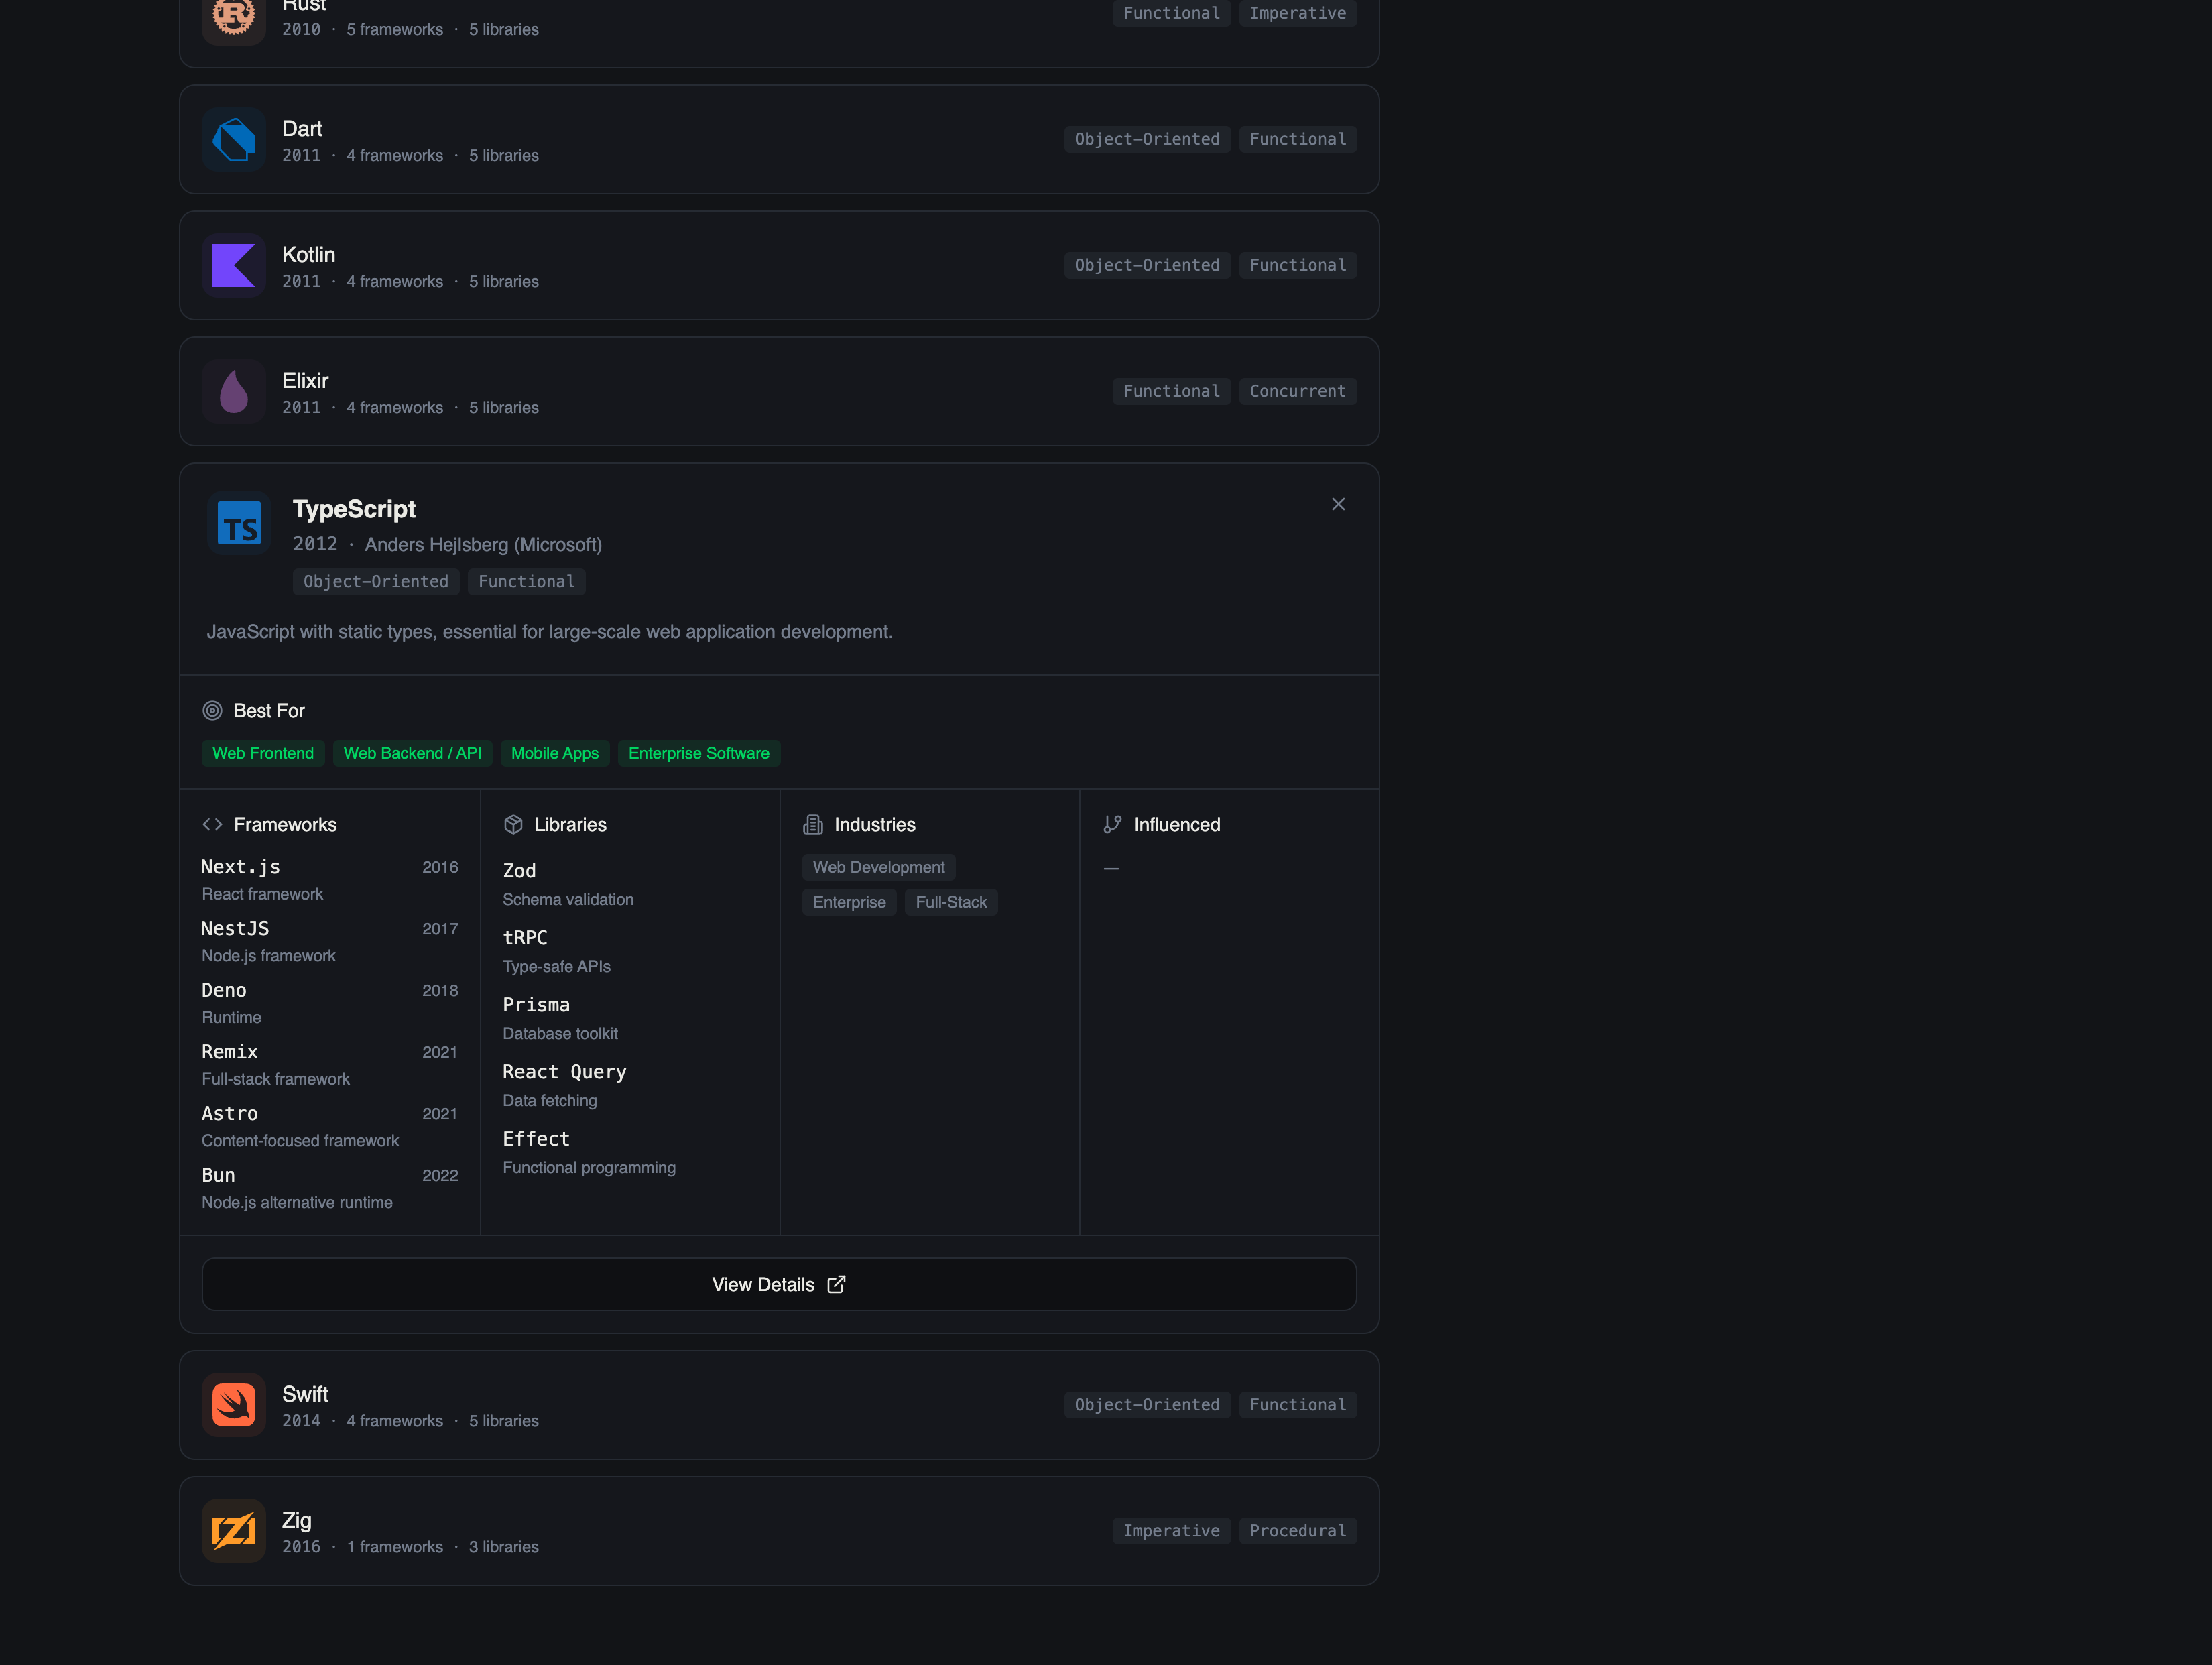Expand the Swift language card
The height and width of the screenshot is (1665, 2212).
778,1405
